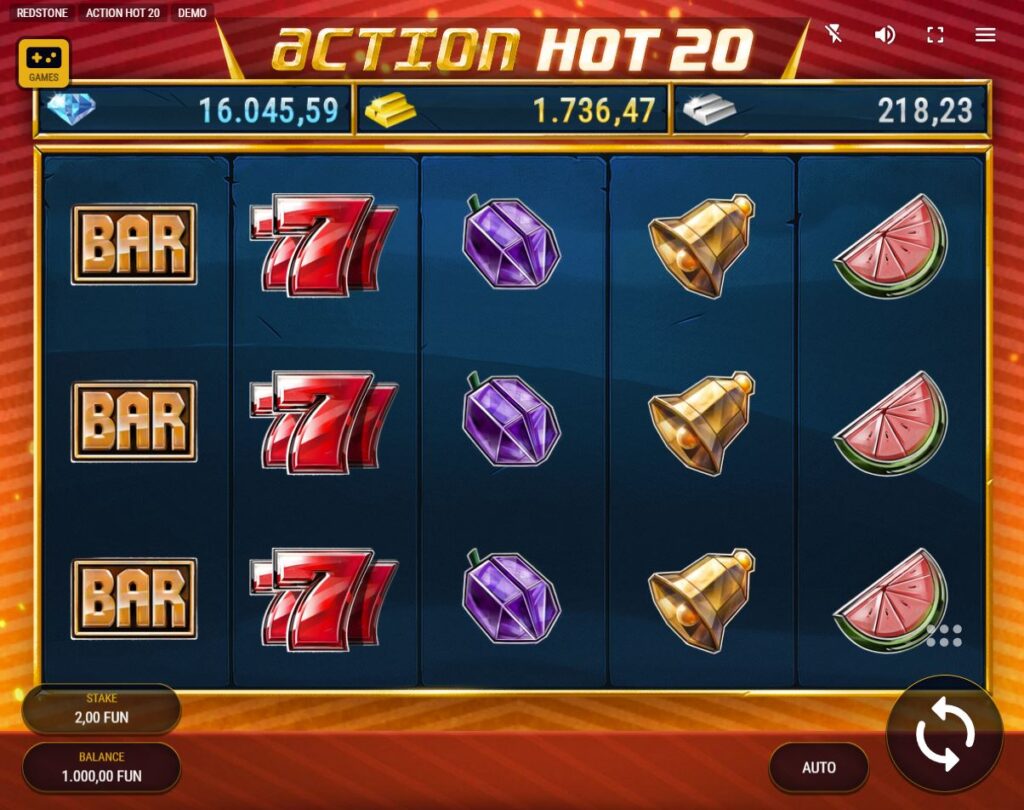
Task: Open the six-dot grid icon
Action: coord(944,636)
